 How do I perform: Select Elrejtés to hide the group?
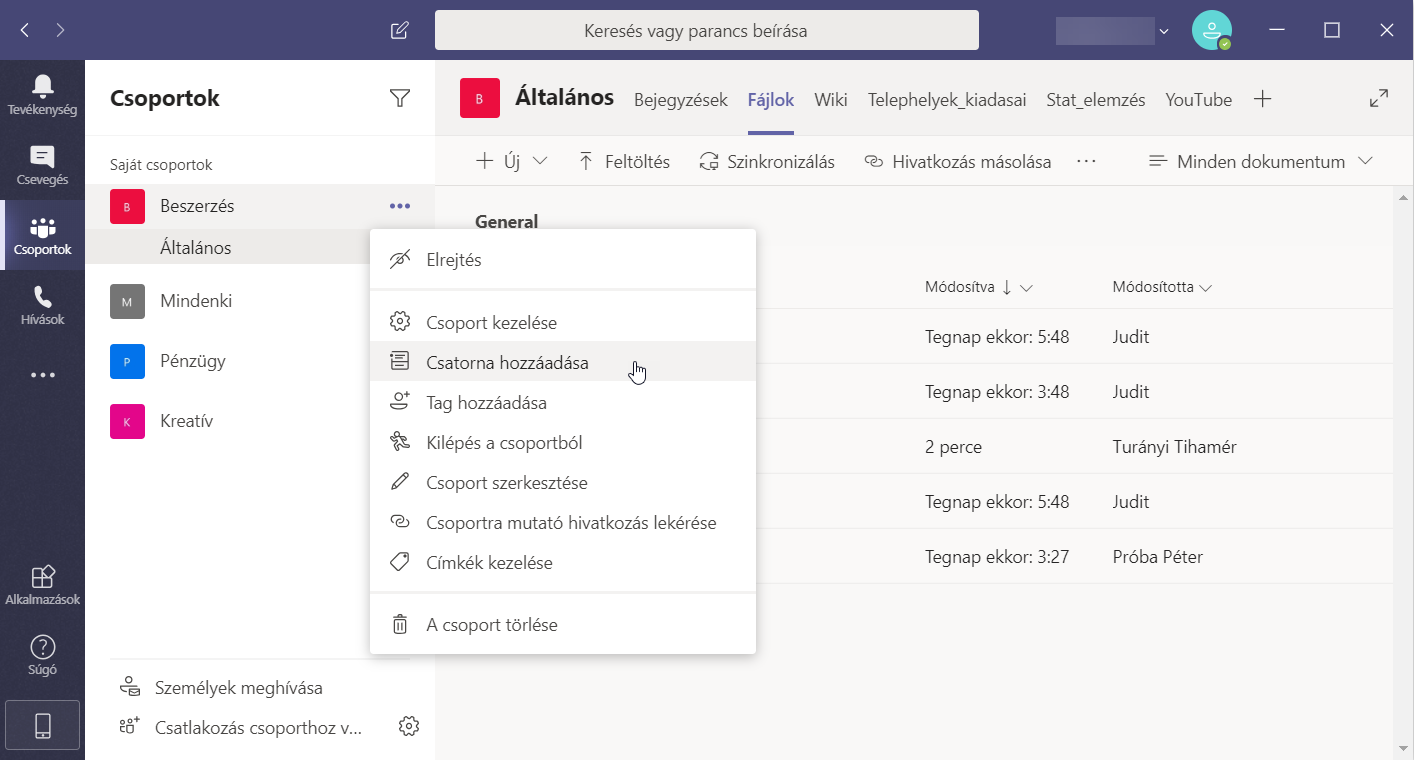tap(454, 260)
